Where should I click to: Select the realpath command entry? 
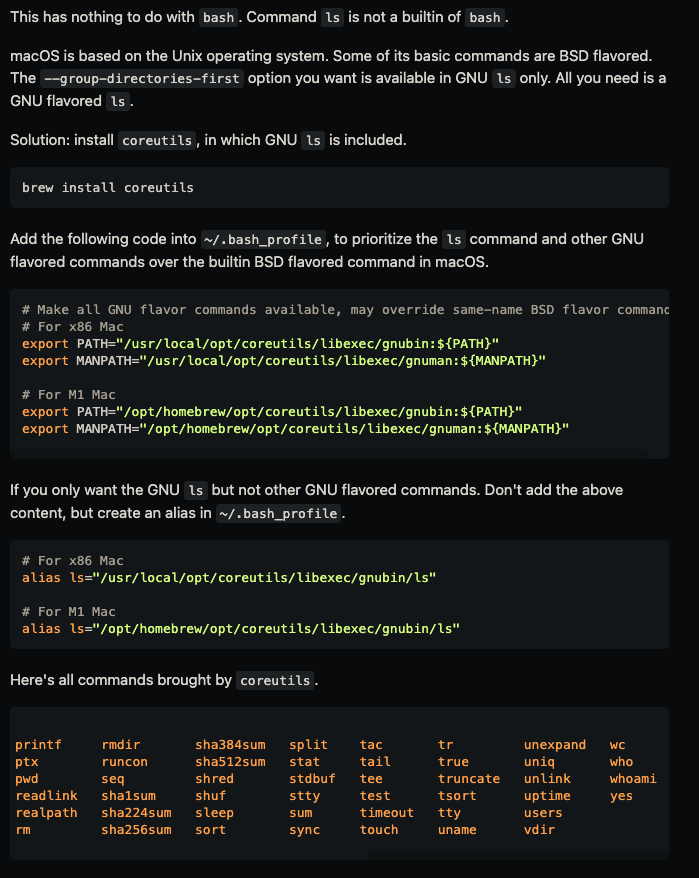[46, 813]
